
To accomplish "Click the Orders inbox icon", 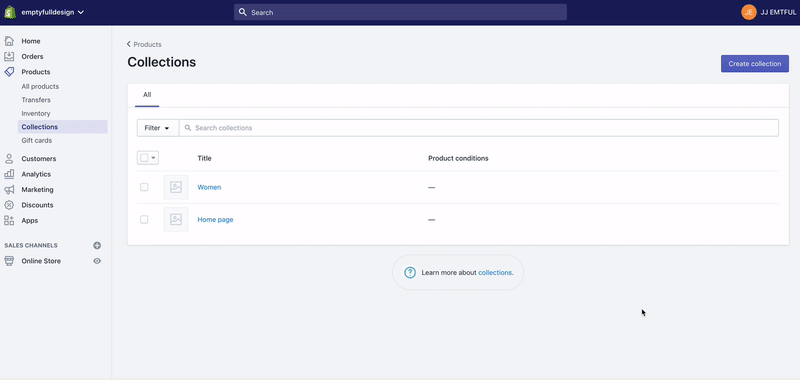I will tap(9, 57).
